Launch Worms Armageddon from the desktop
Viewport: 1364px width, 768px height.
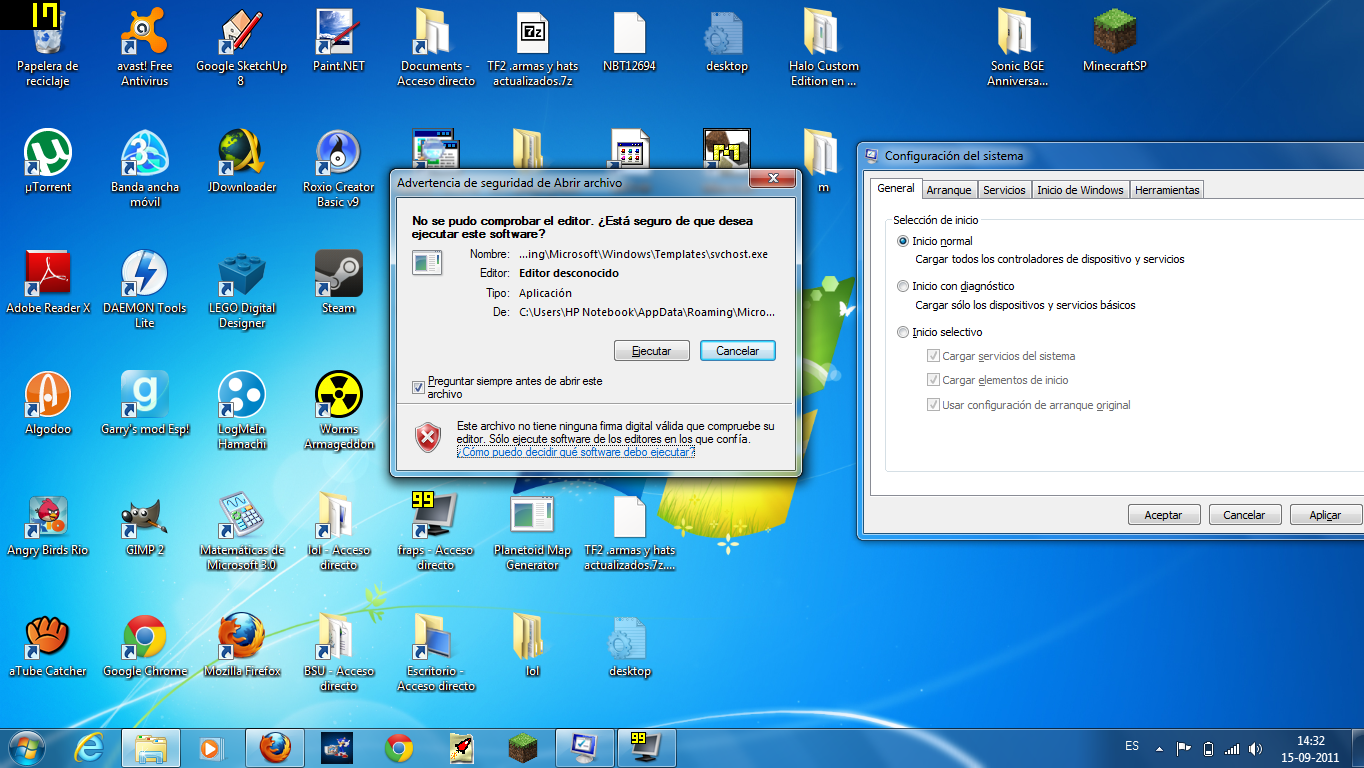(339, 410)
